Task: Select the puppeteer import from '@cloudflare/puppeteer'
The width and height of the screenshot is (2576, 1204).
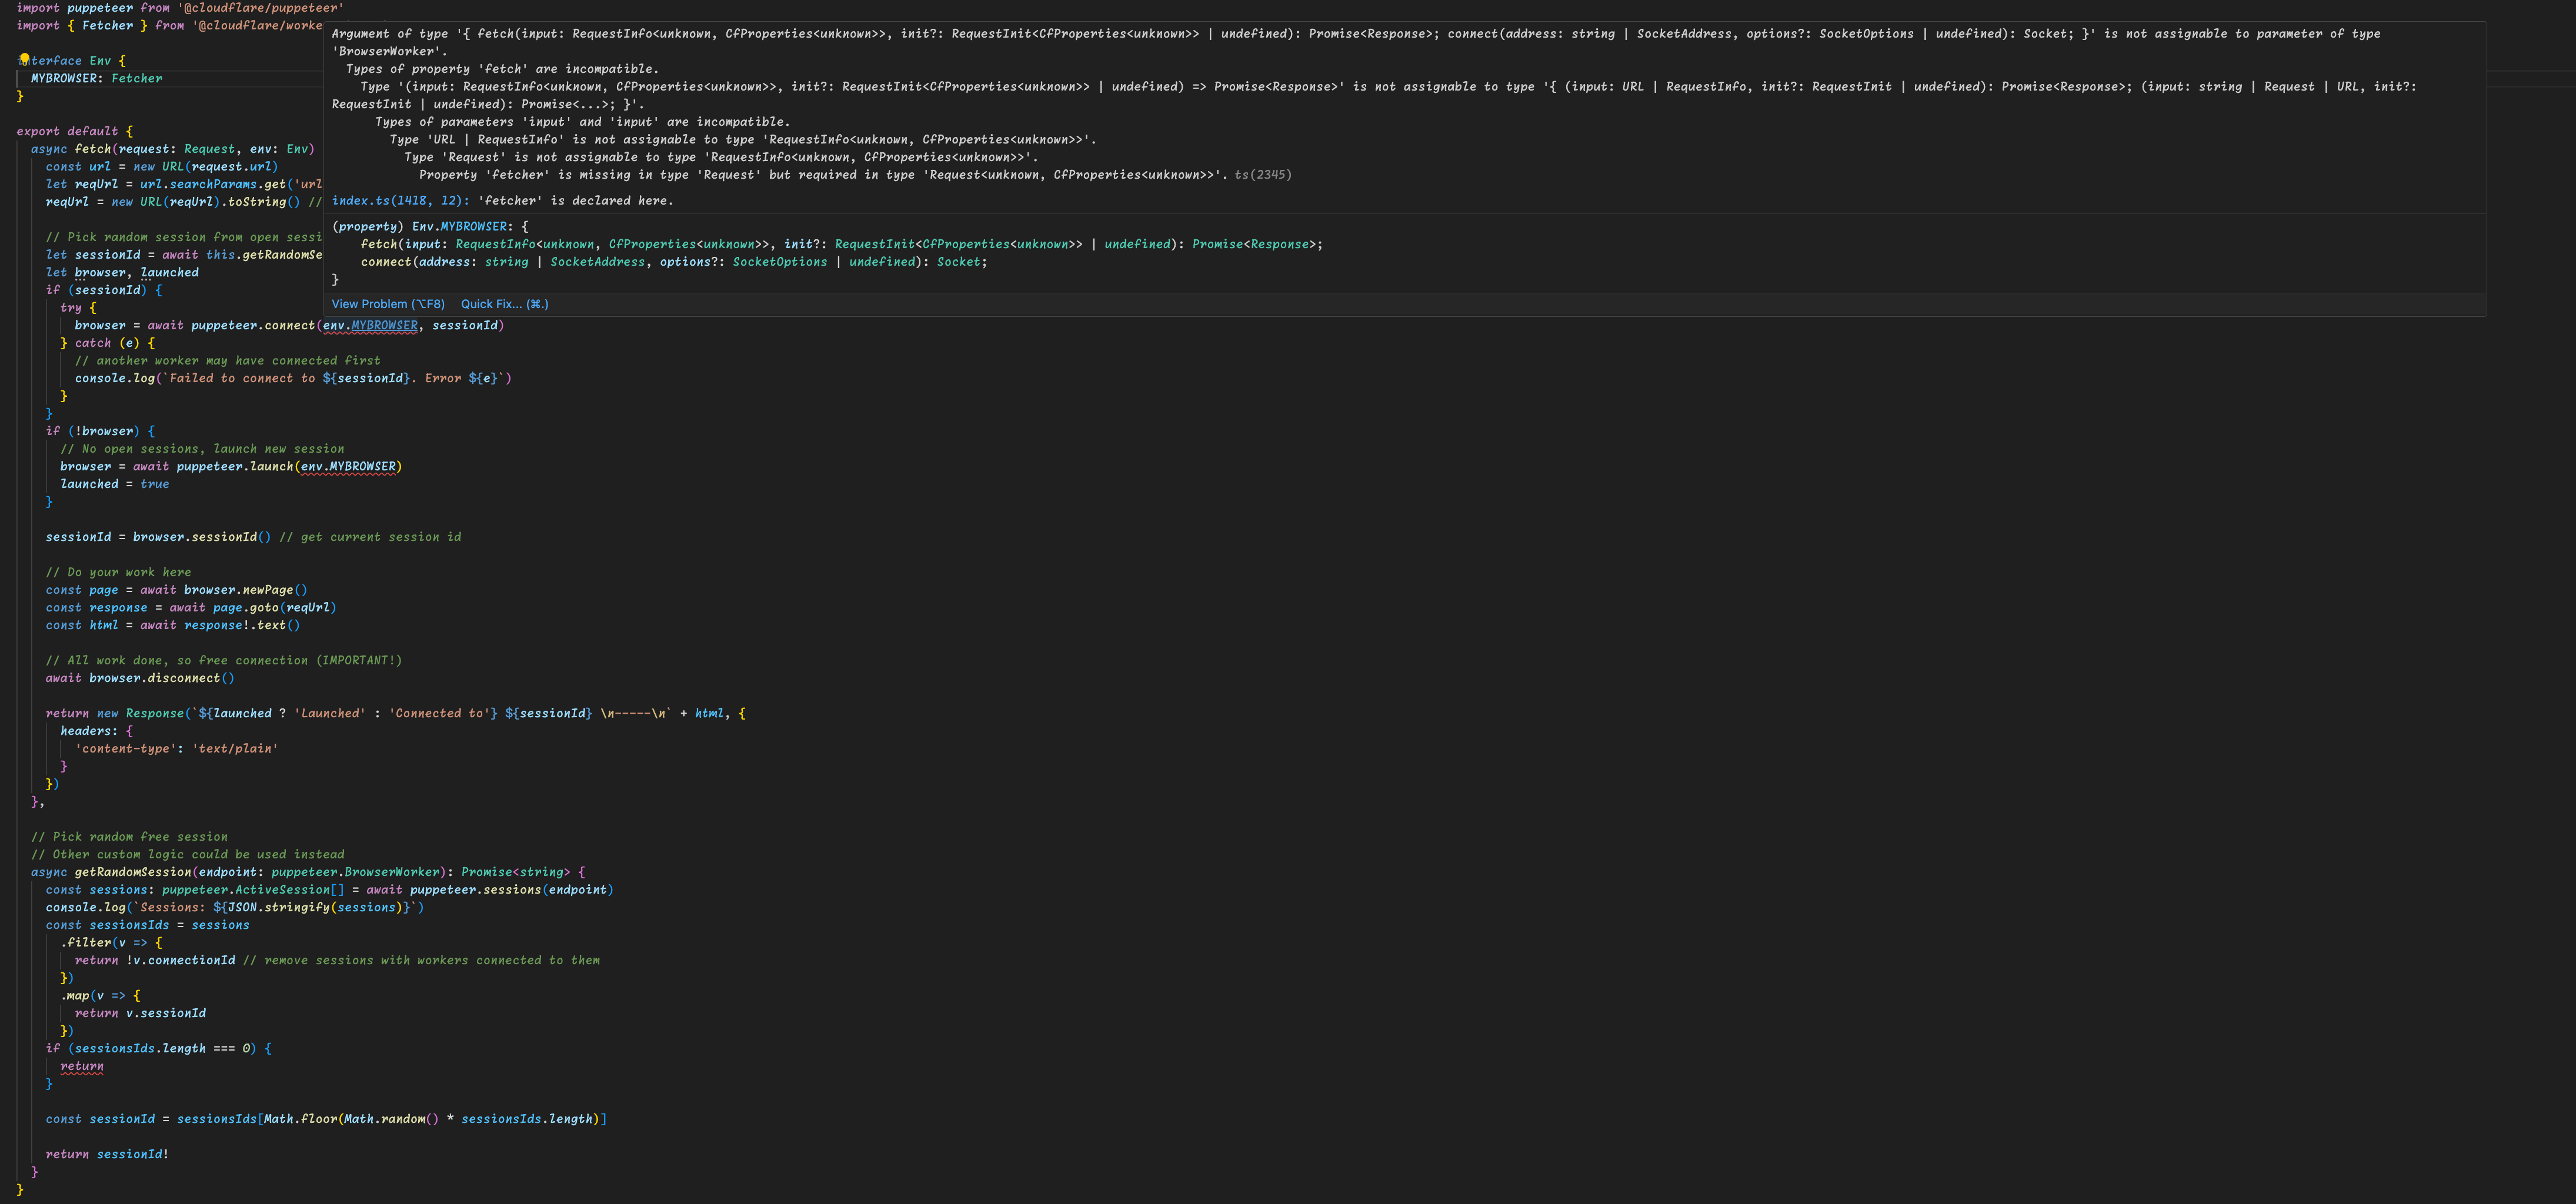Action: 100,7
